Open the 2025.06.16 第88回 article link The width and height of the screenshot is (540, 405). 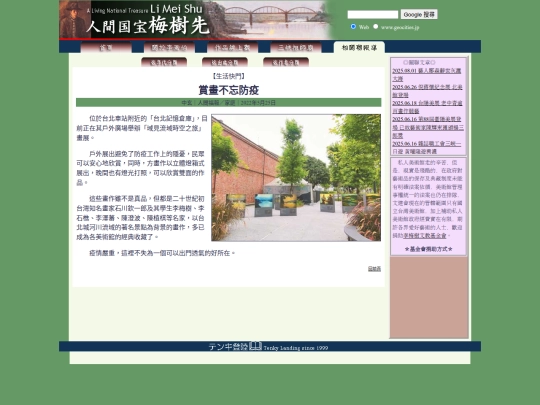pos(428,127)
